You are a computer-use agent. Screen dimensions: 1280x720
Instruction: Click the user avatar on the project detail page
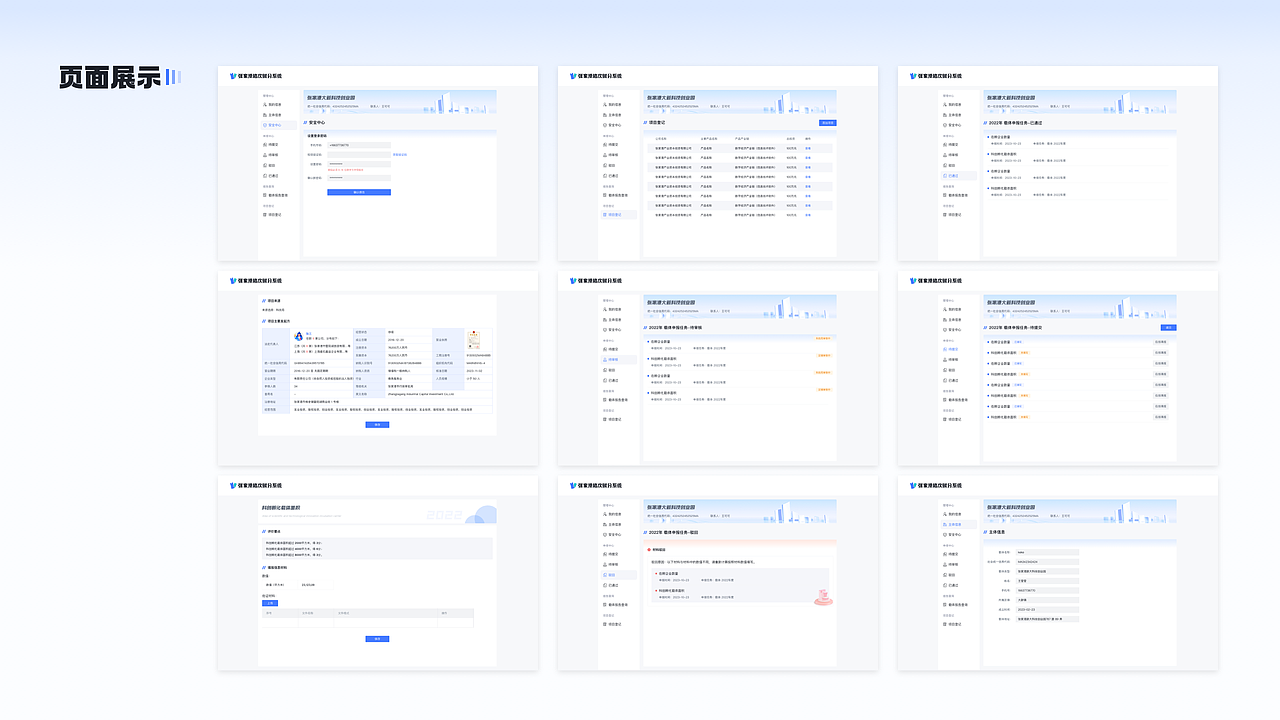click(x=298, y=336)
